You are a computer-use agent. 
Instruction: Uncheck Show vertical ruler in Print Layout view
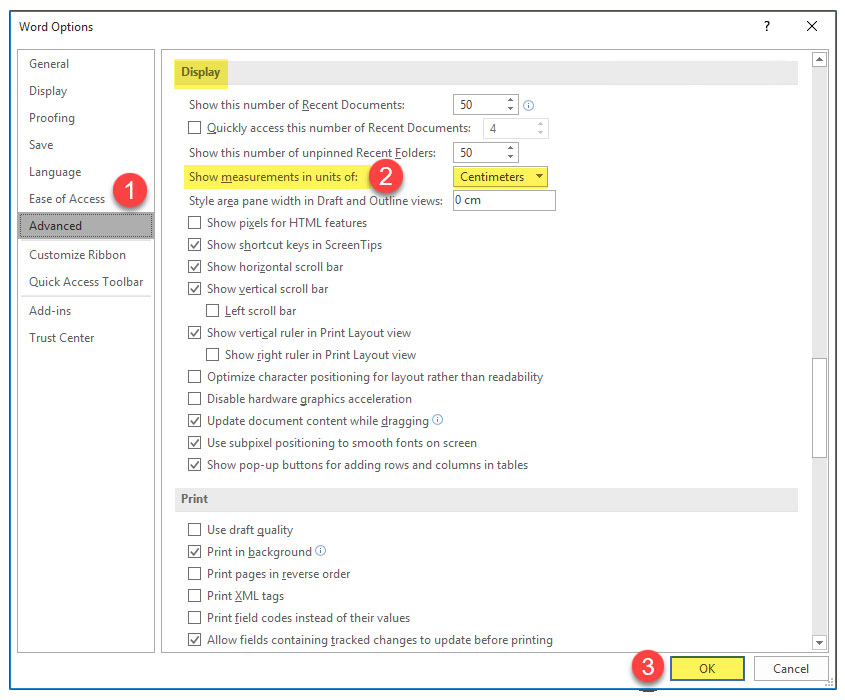194,333
